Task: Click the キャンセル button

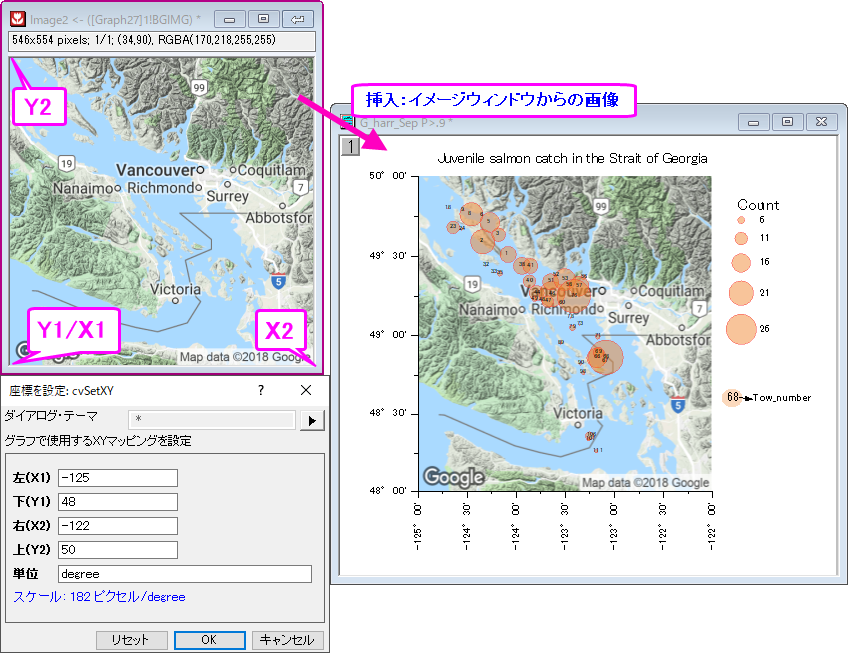Action: (287, 640)
